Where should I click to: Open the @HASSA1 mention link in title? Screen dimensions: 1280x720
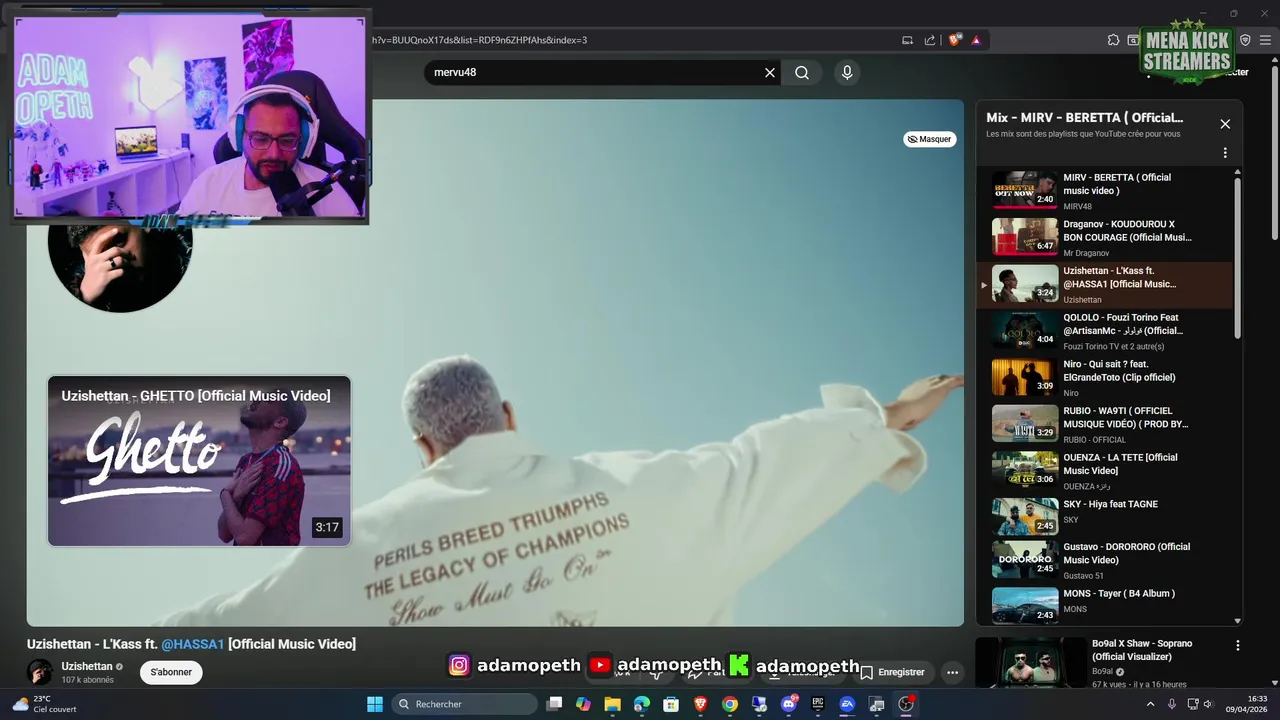click(x=193, y=644)
